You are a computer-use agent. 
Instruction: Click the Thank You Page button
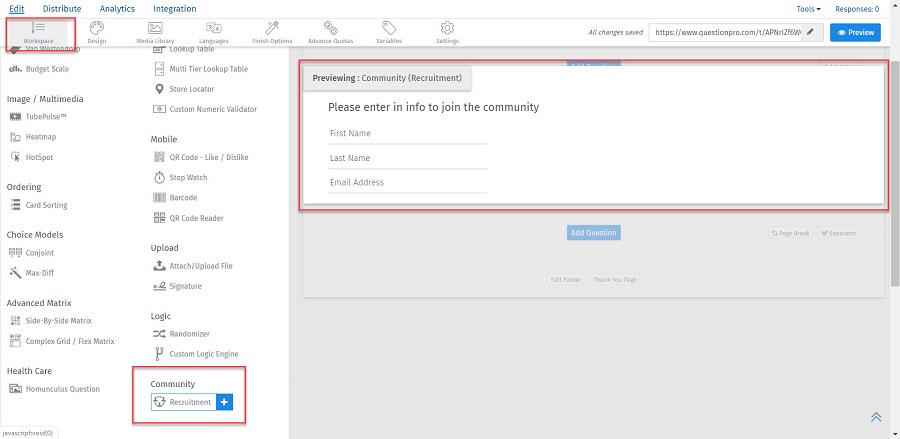(615, 280)
